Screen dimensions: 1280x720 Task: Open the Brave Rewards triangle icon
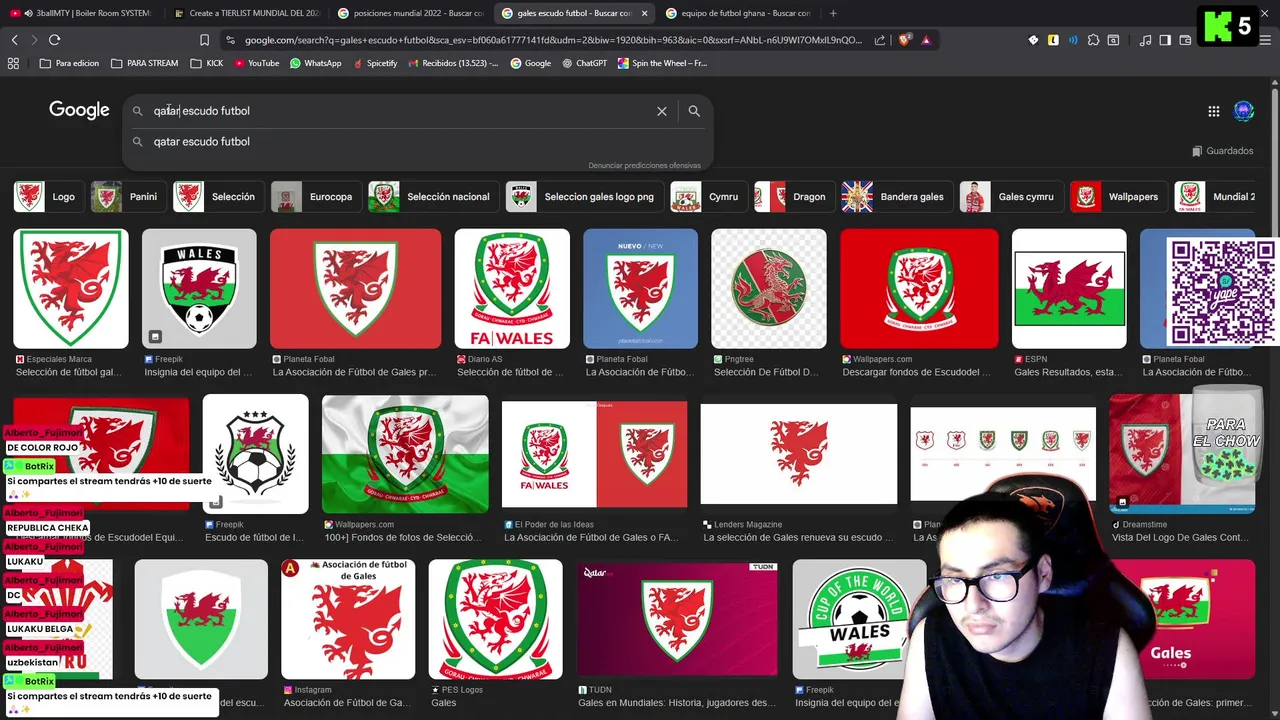[x=926, y=40]
